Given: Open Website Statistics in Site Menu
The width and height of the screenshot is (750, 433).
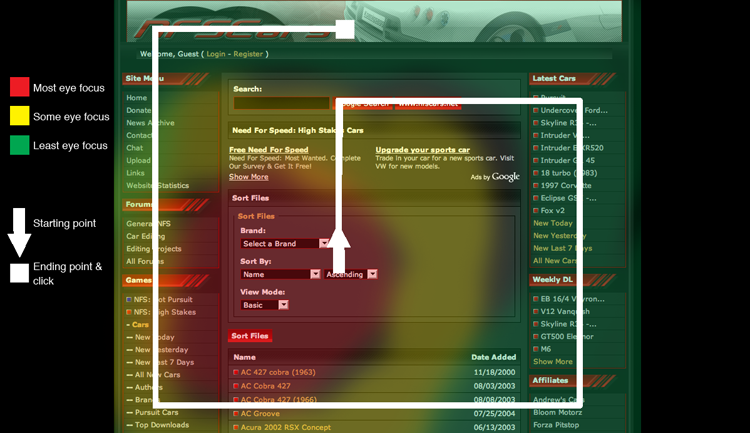Looking at the screenshot, I should (x=157, y=185).
